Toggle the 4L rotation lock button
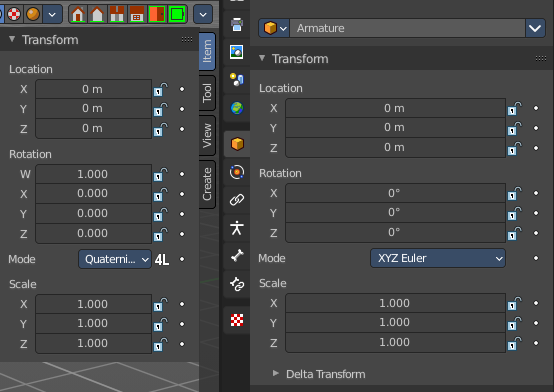The image size is (554, 392). (162, 260)
